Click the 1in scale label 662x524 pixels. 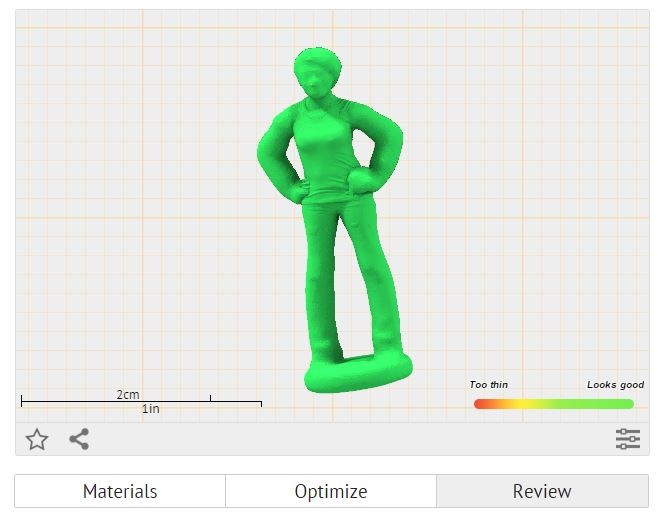[x=151, y=409]
